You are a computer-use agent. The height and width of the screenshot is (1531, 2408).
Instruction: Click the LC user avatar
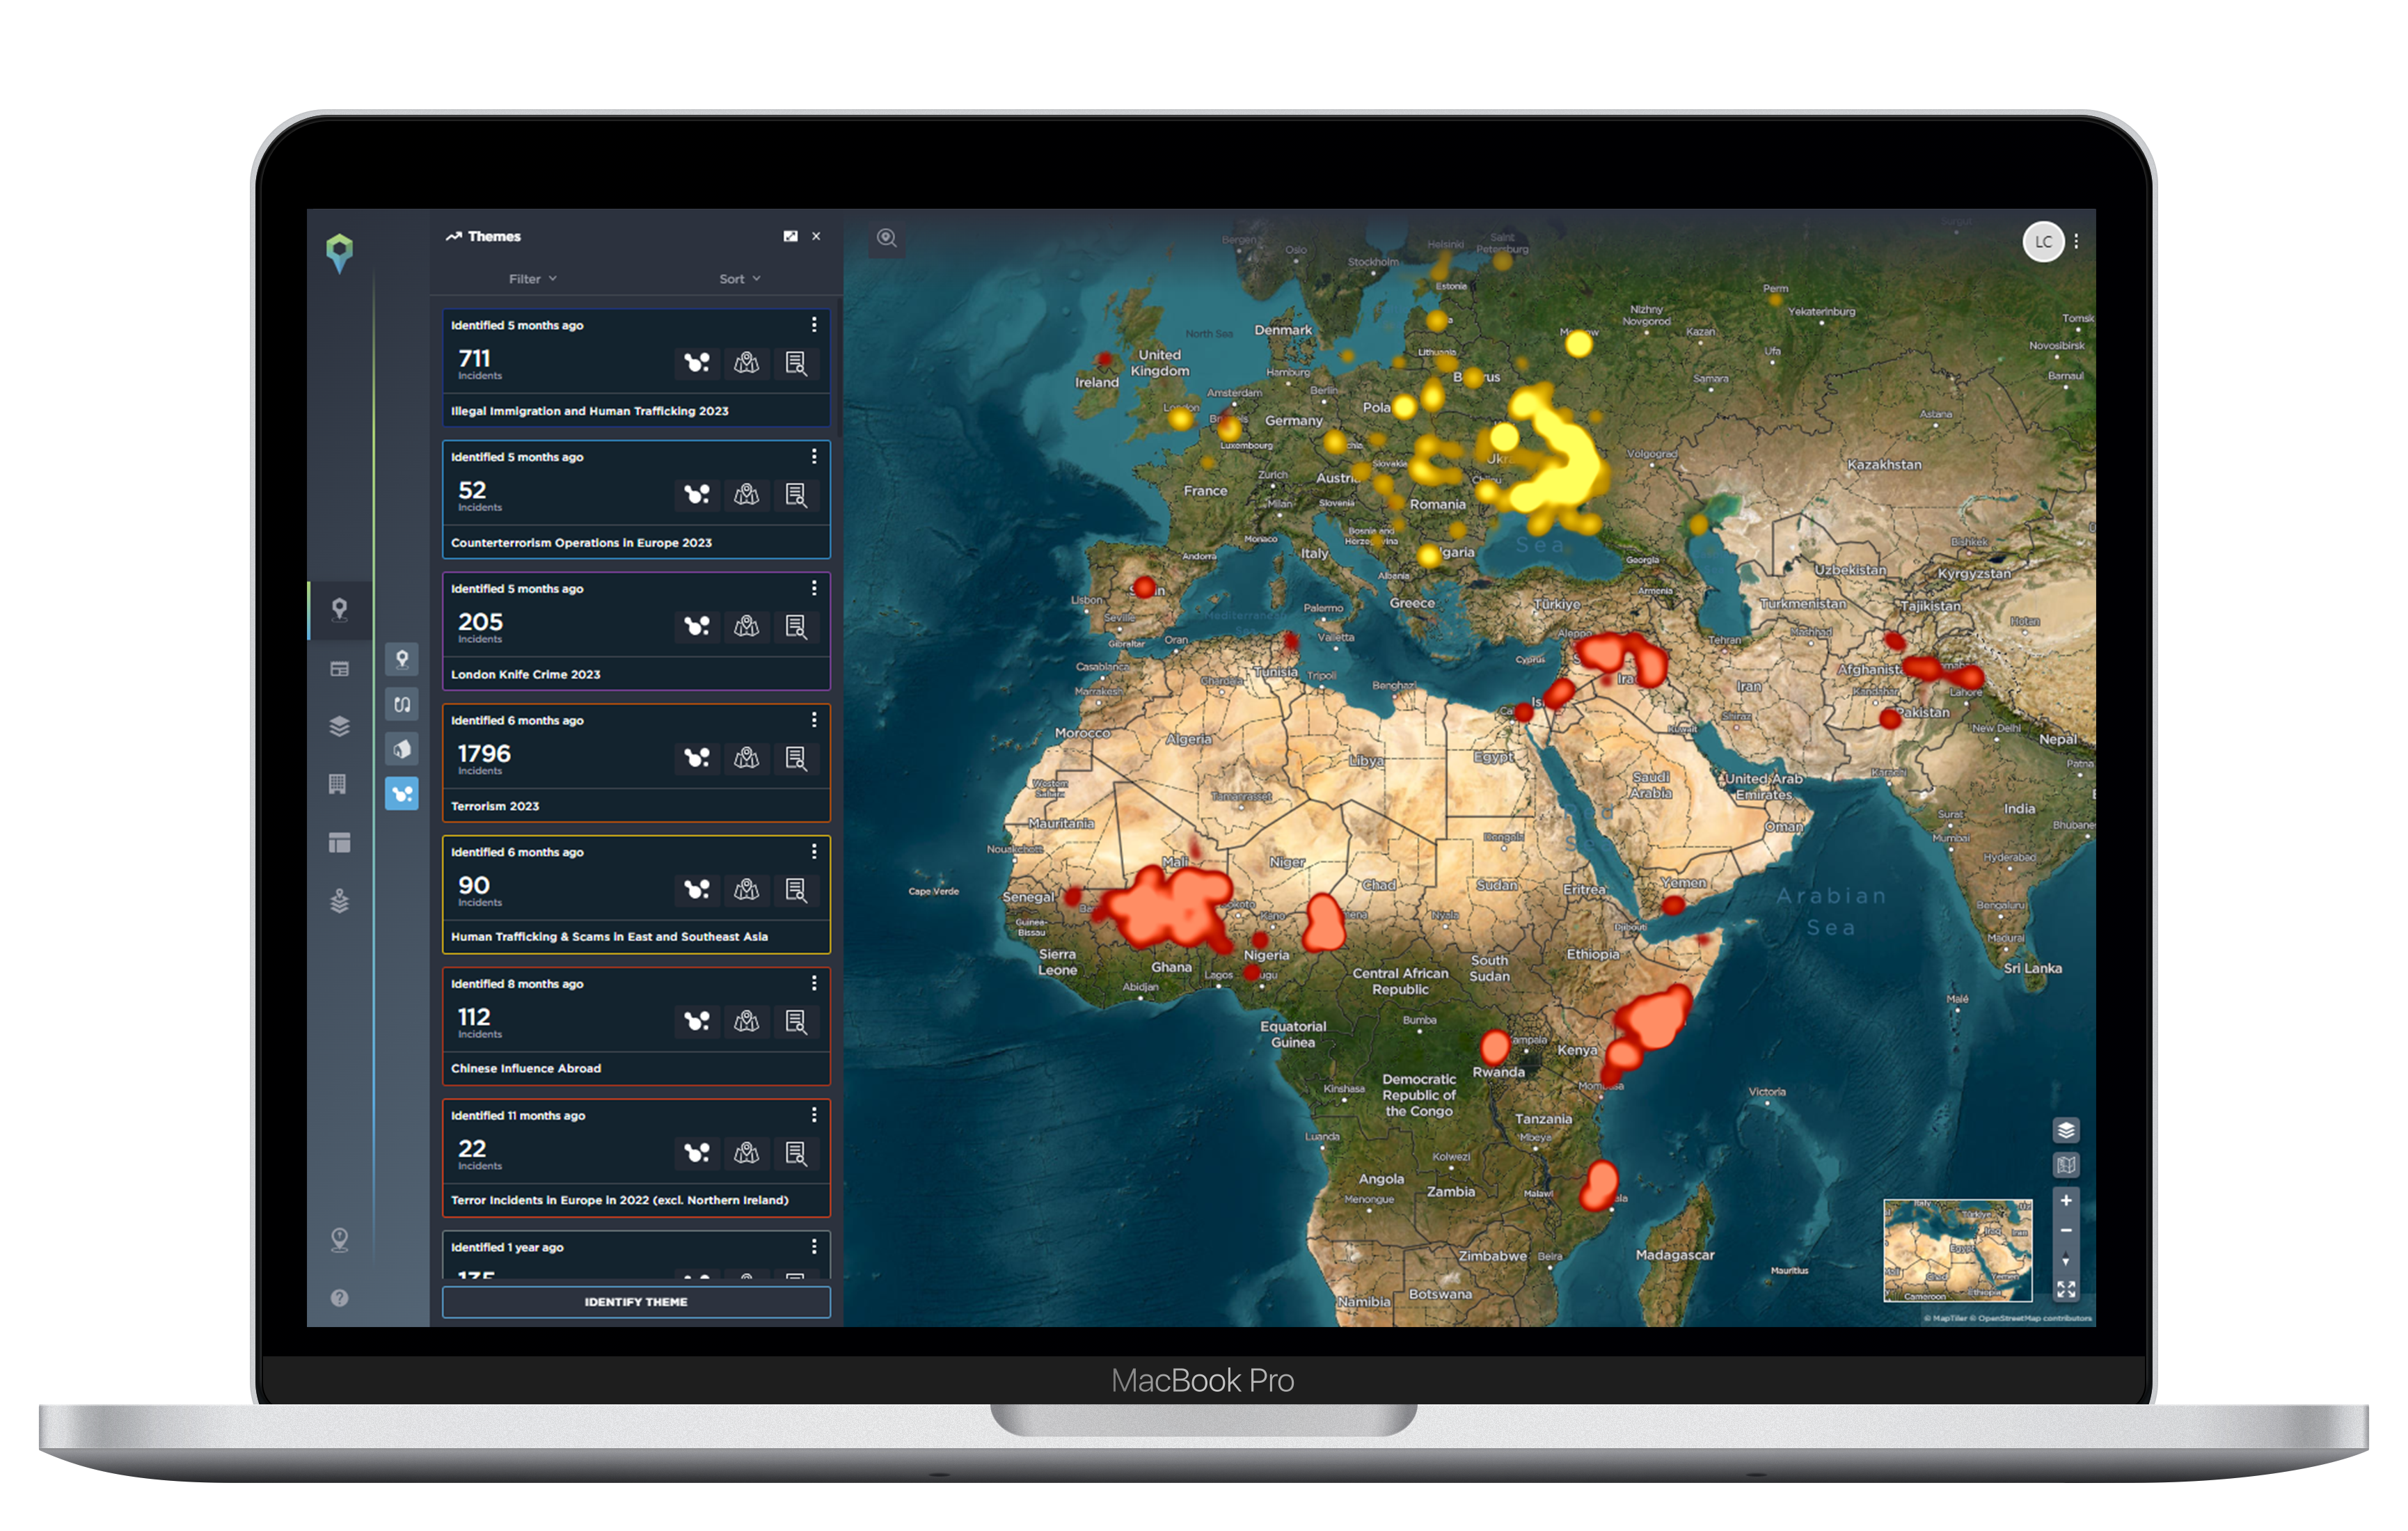tap(2043, 242)
